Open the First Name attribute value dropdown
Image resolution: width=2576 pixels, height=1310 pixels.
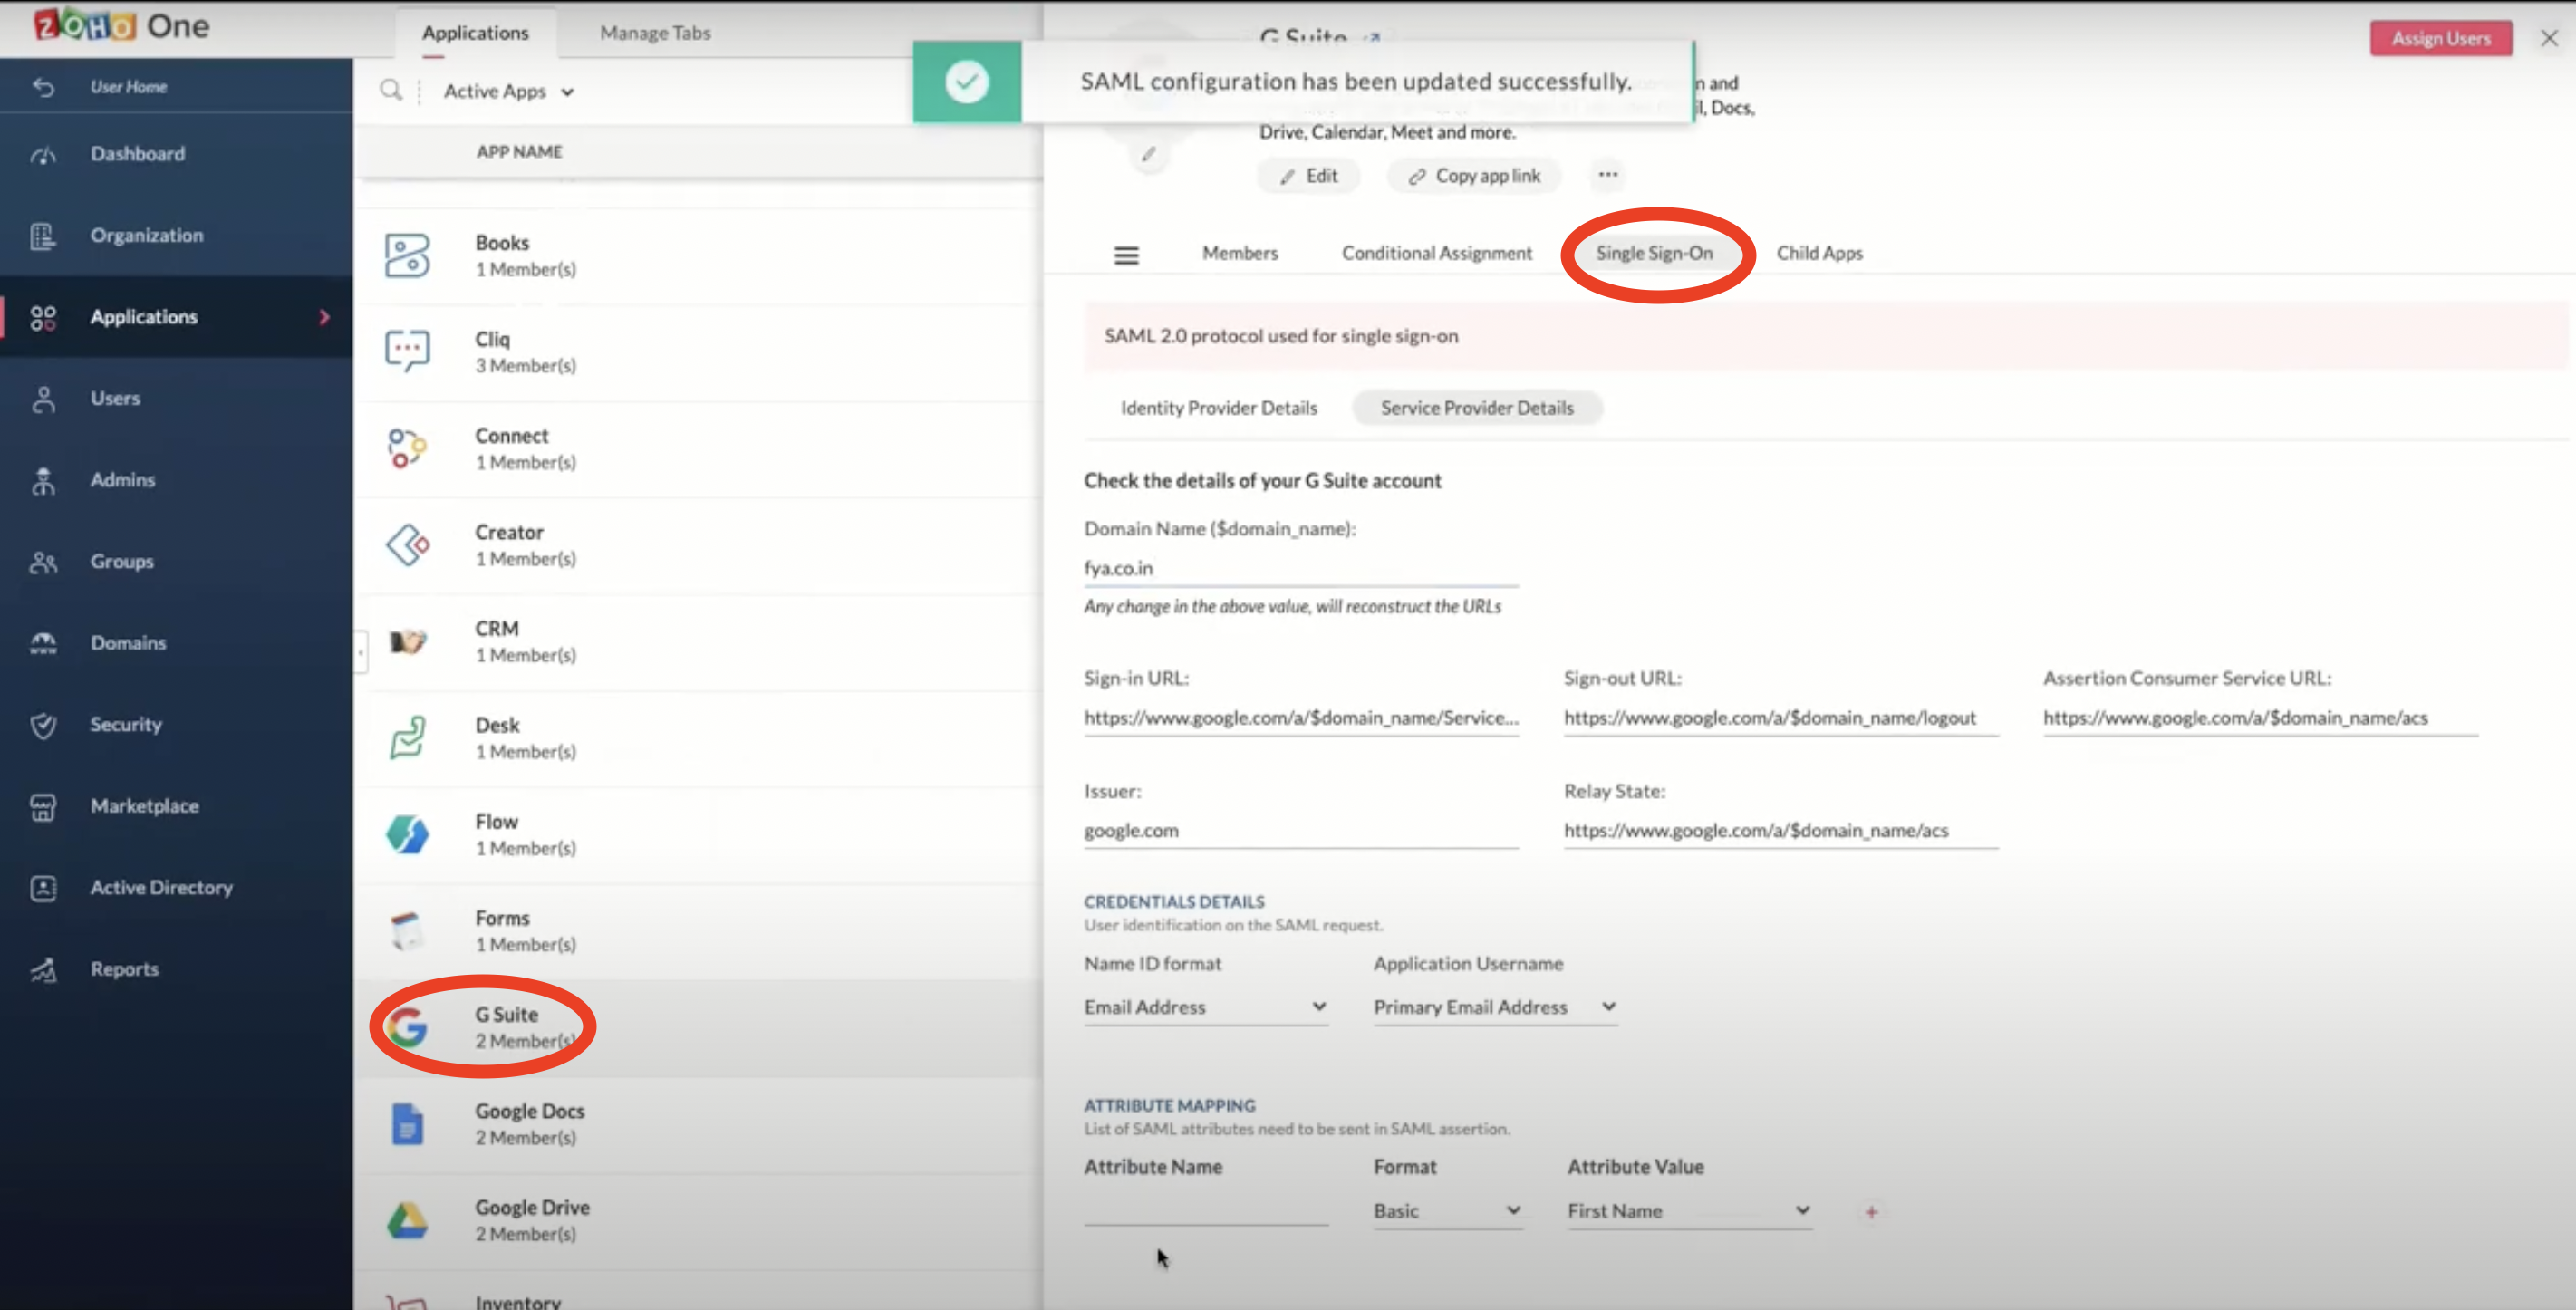[1689, 1212]
